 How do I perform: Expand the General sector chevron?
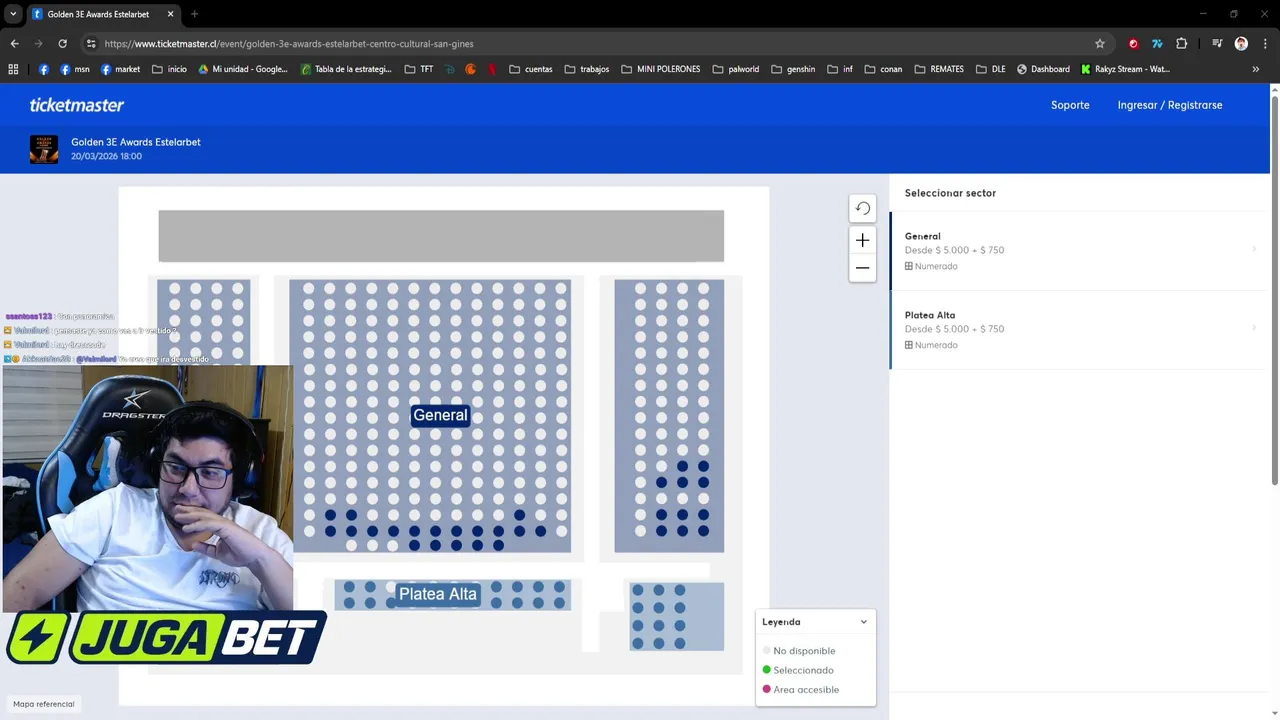click(x=1254, y=249)
